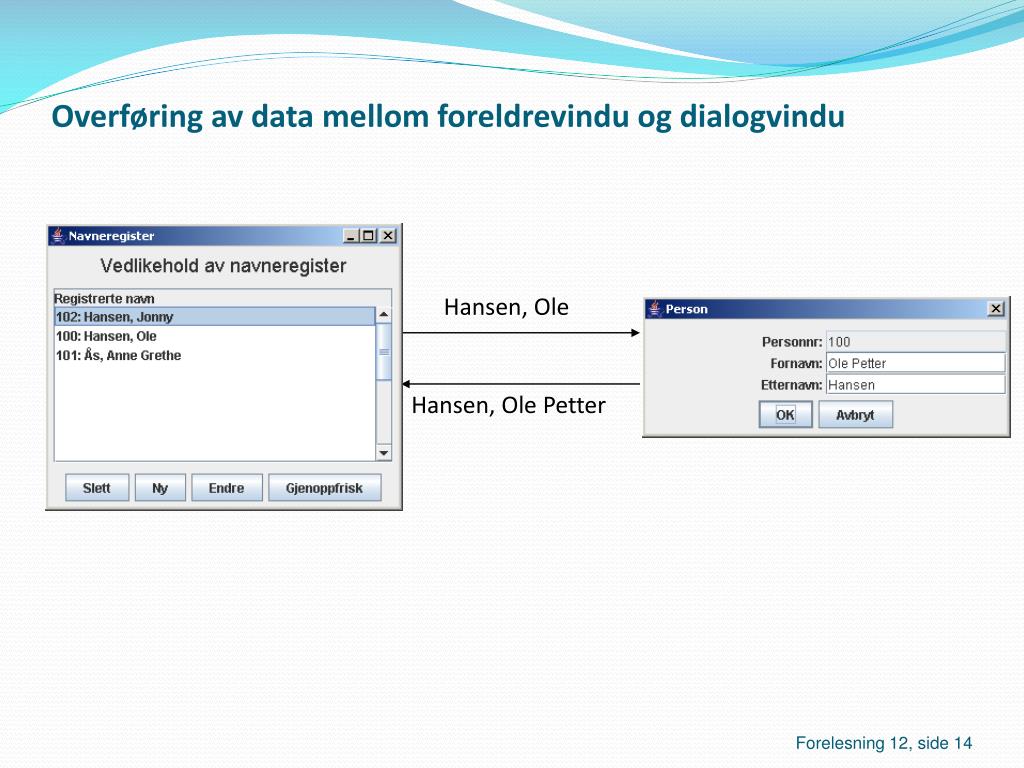Cancel with Avbryt in Person dialog
This screenshot has height=768, width=1024.
(856, 415)
